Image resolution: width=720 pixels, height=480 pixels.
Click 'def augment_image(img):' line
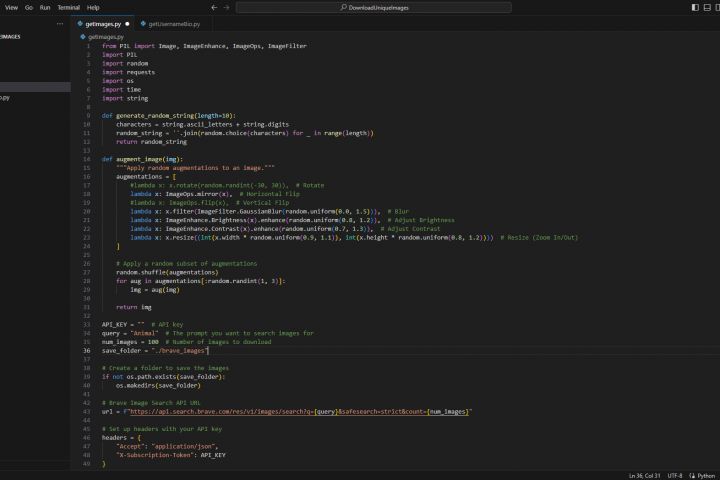point(142,159)
